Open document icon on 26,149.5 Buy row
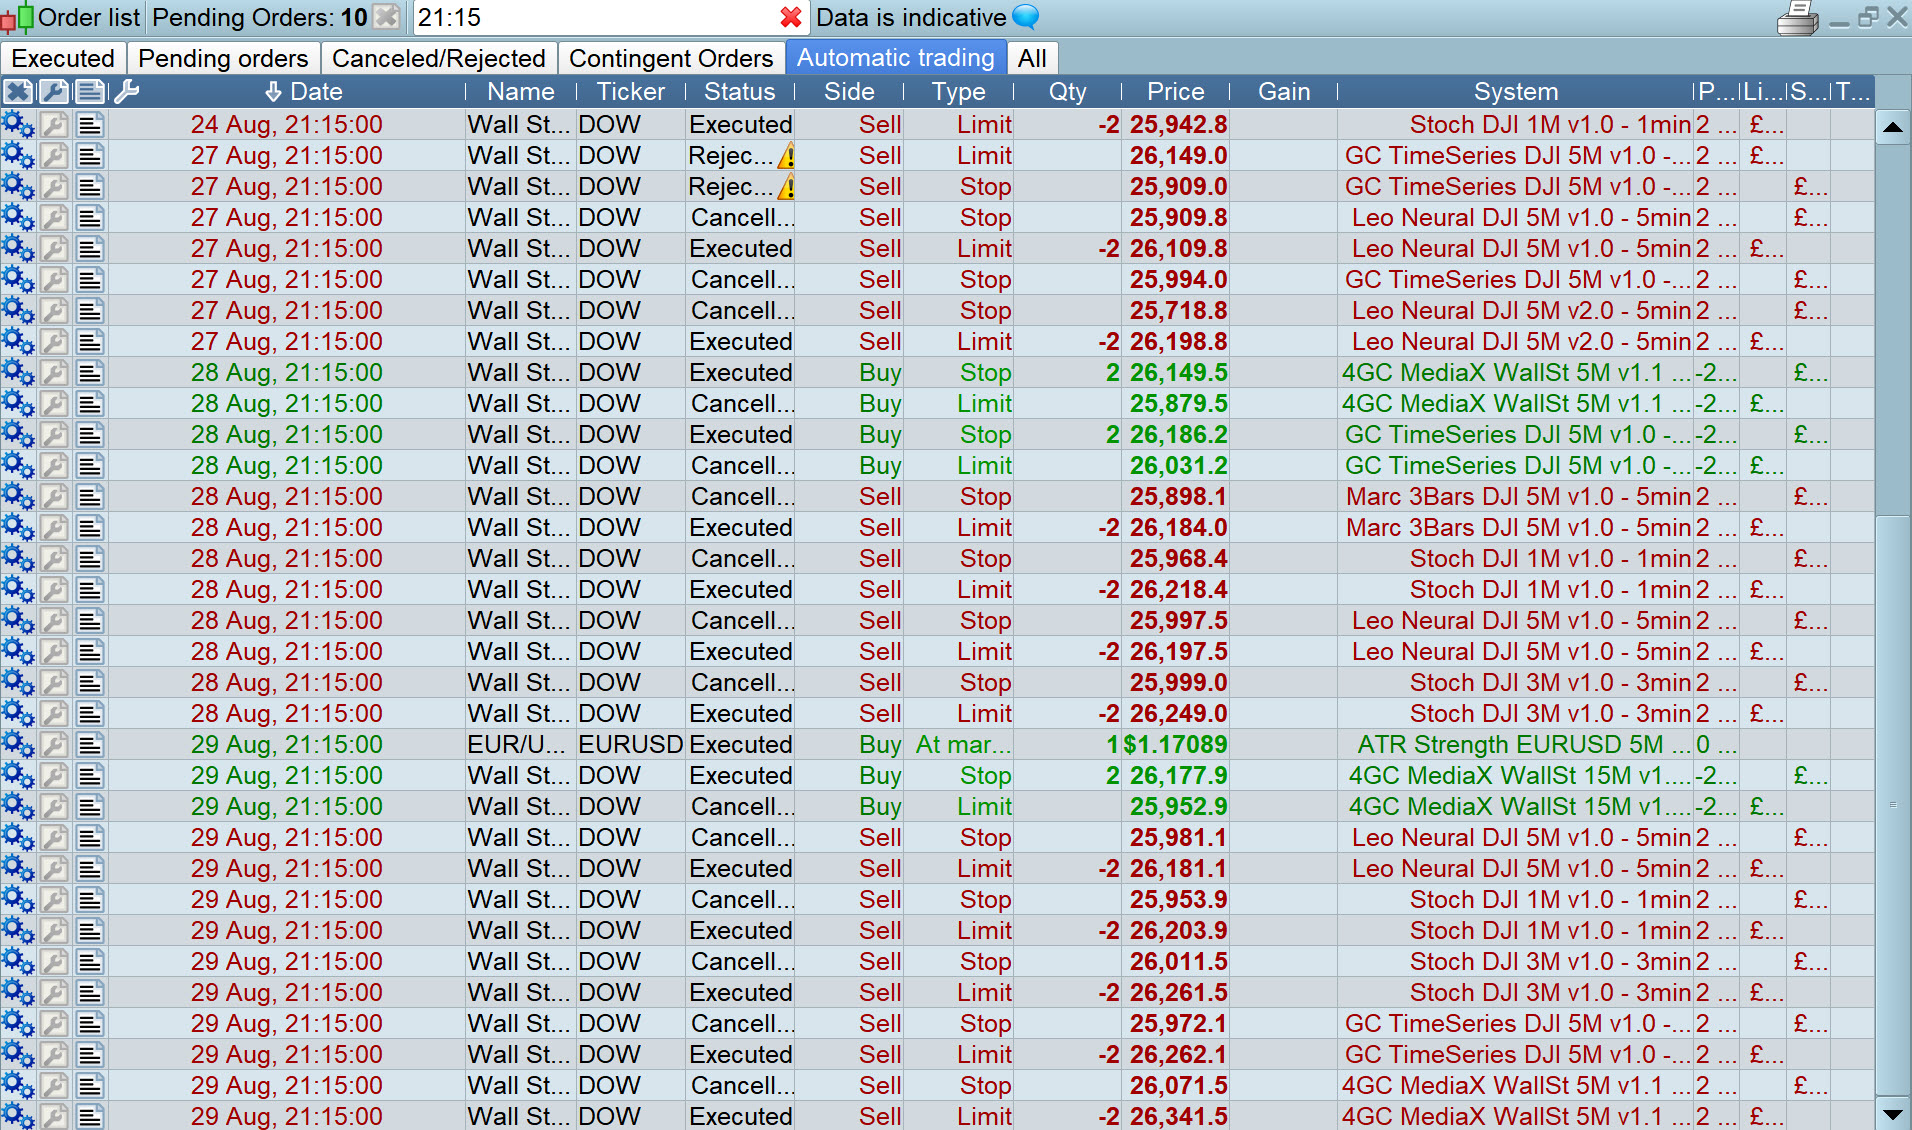Image resolution: width=1912 pixels, height=1130 pixels. point(90,373)
